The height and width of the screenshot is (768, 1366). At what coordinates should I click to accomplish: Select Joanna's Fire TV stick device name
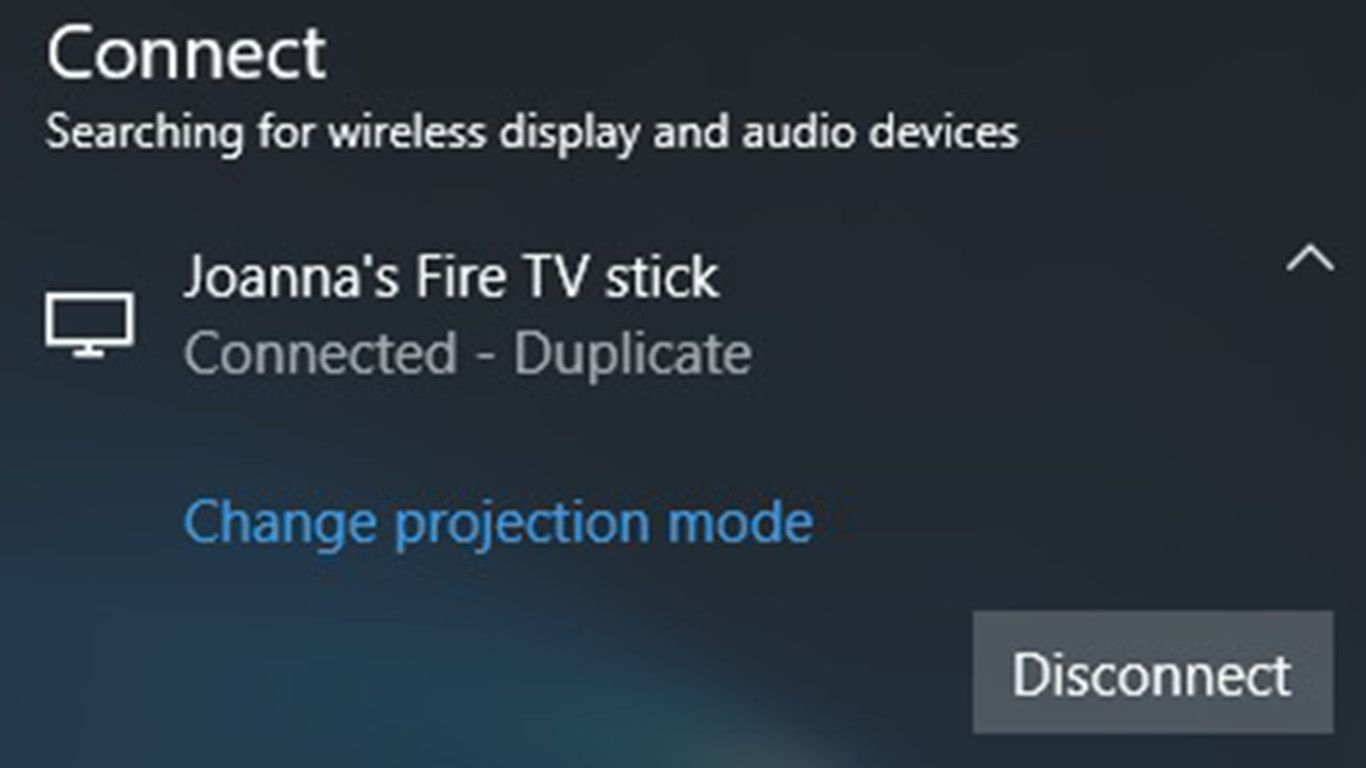coord(451,277)
